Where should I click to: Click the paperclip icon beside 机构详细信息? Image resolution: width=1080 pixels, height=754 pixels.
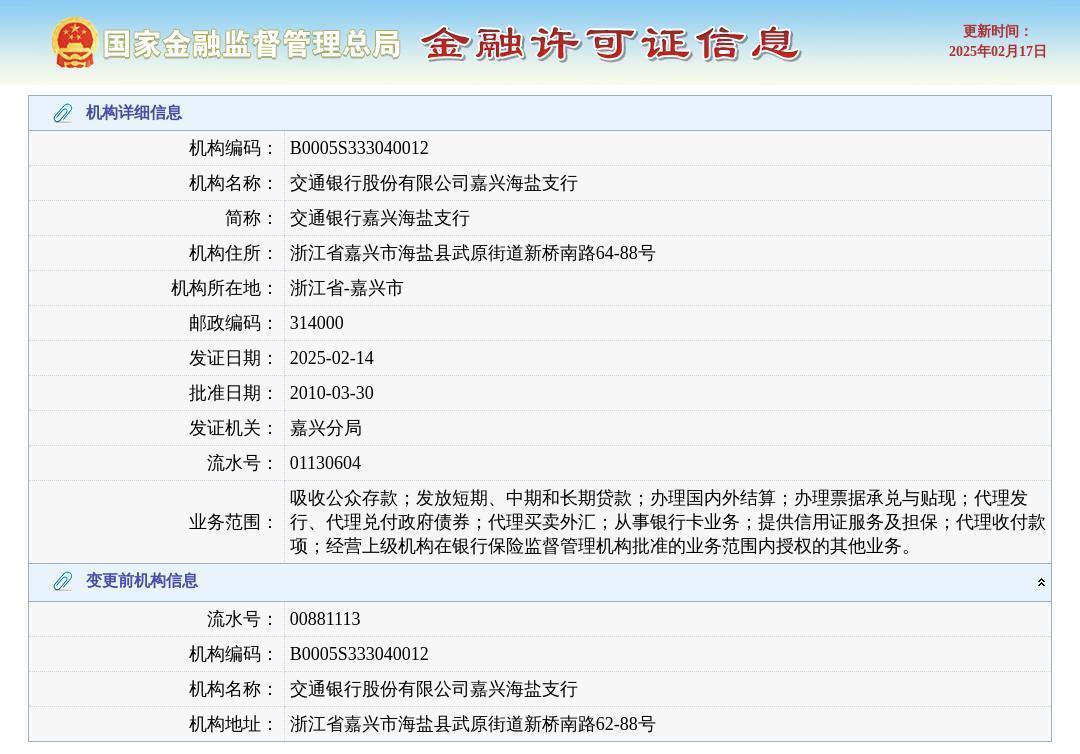64,113
